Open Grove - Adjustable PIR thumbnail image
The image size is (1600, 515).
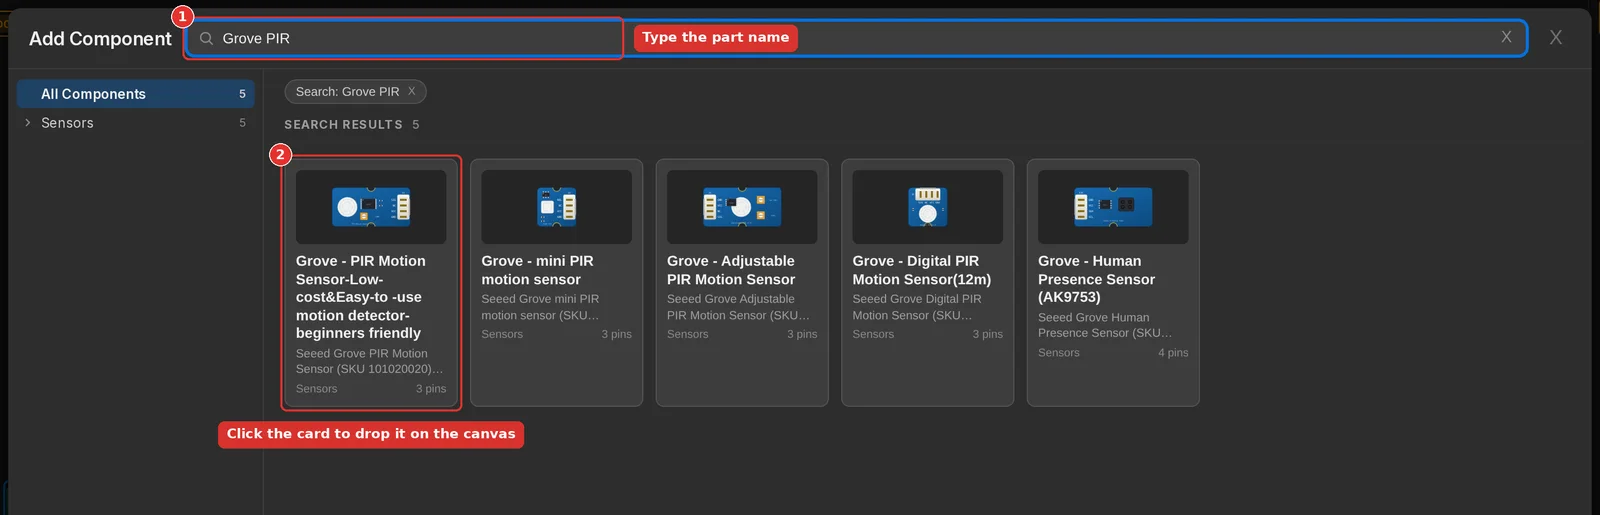742,207
